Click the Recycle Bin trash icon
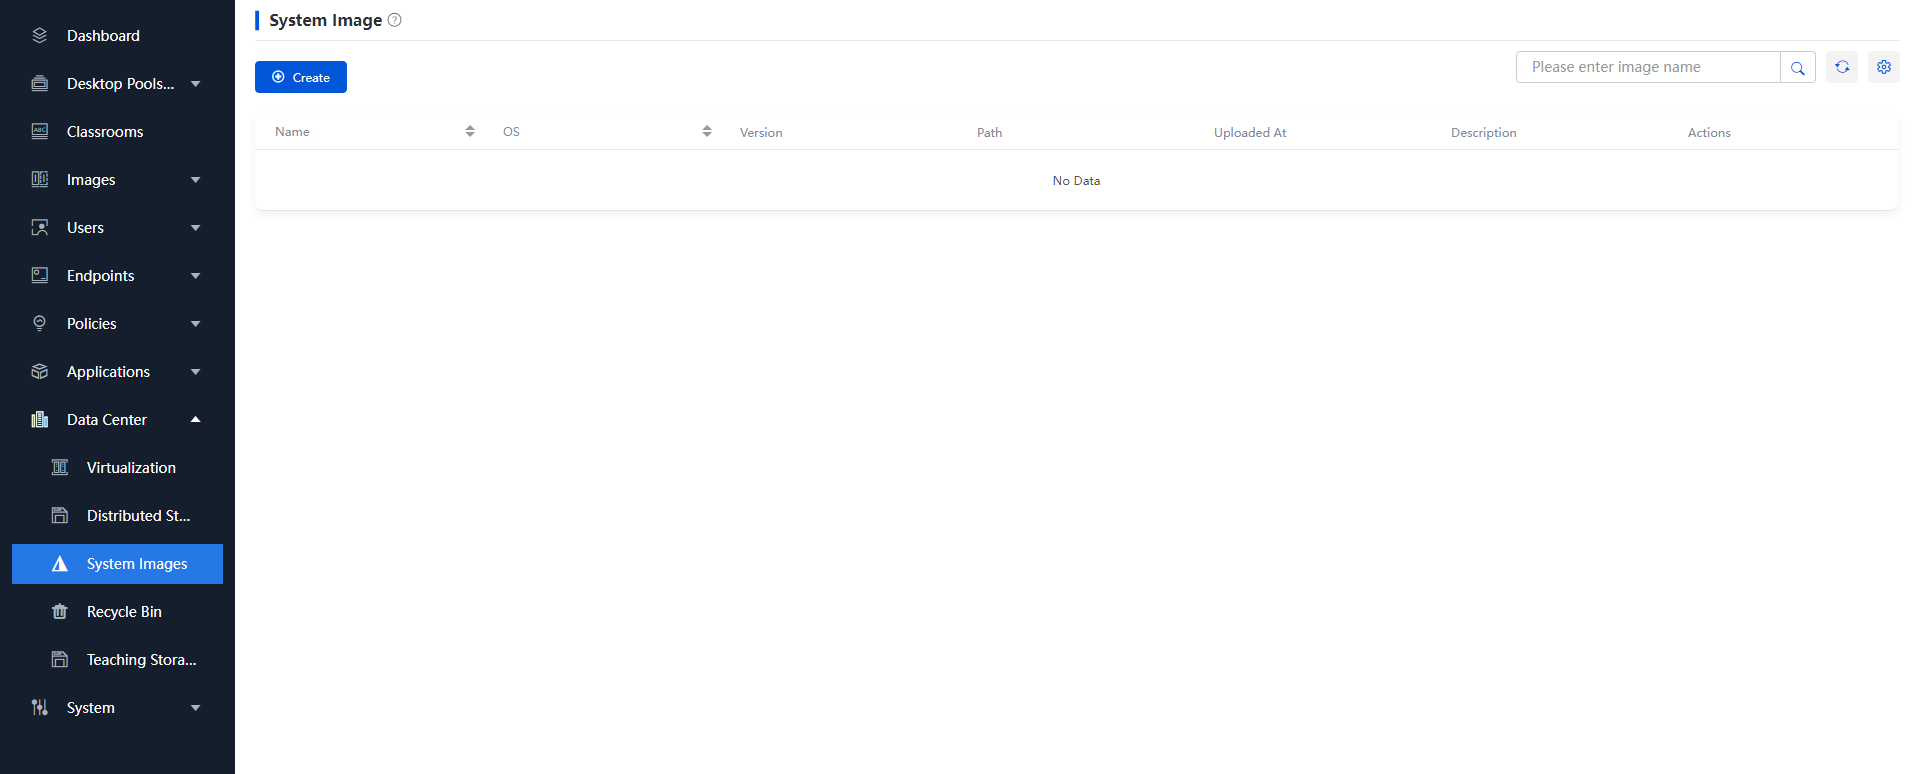 pos(60,612)
